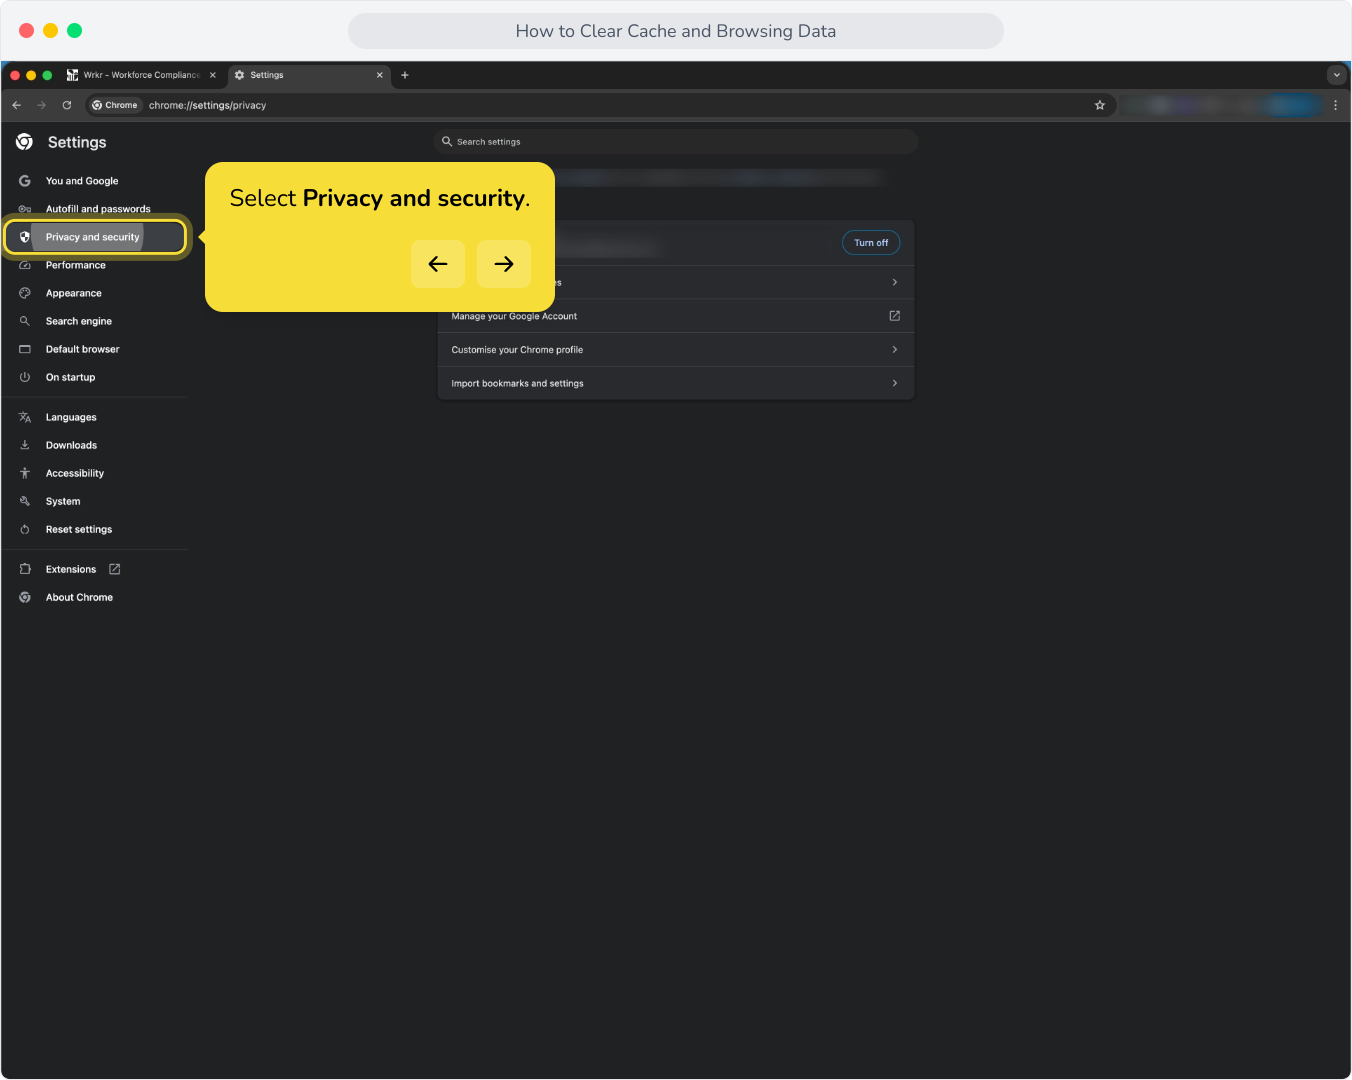The width and height of the screenshot is (1352, 1080).
Task: Go to next tutorial step arrow
Action: click(504, 264)
